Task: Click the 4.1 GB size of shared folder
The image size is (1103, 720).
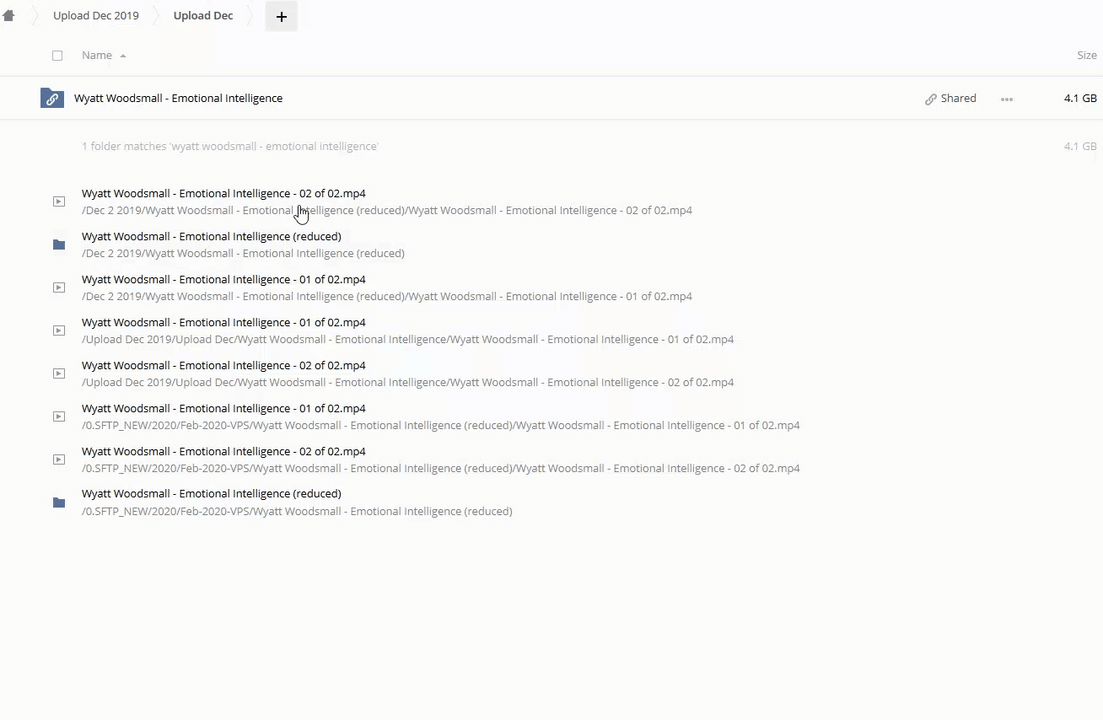Action: 1080,98
